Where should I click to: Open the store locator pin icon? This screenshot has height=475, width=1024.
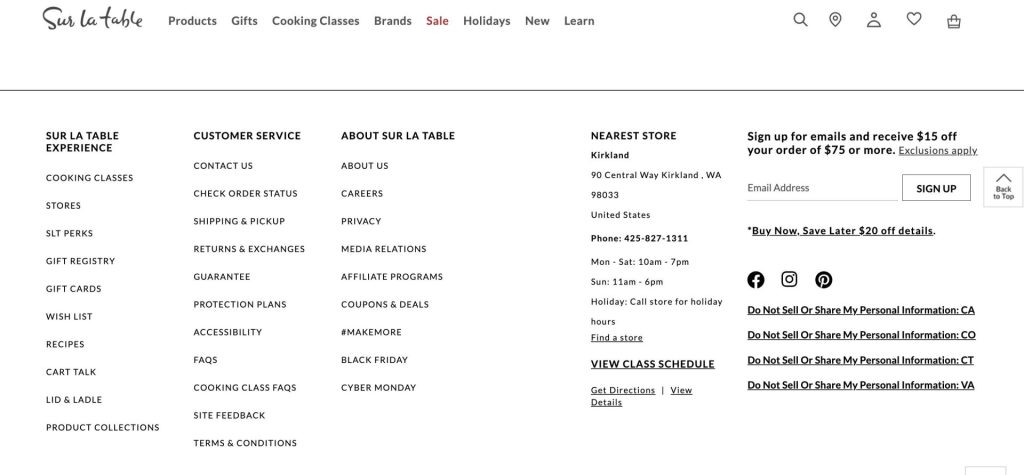coord(835,20)
